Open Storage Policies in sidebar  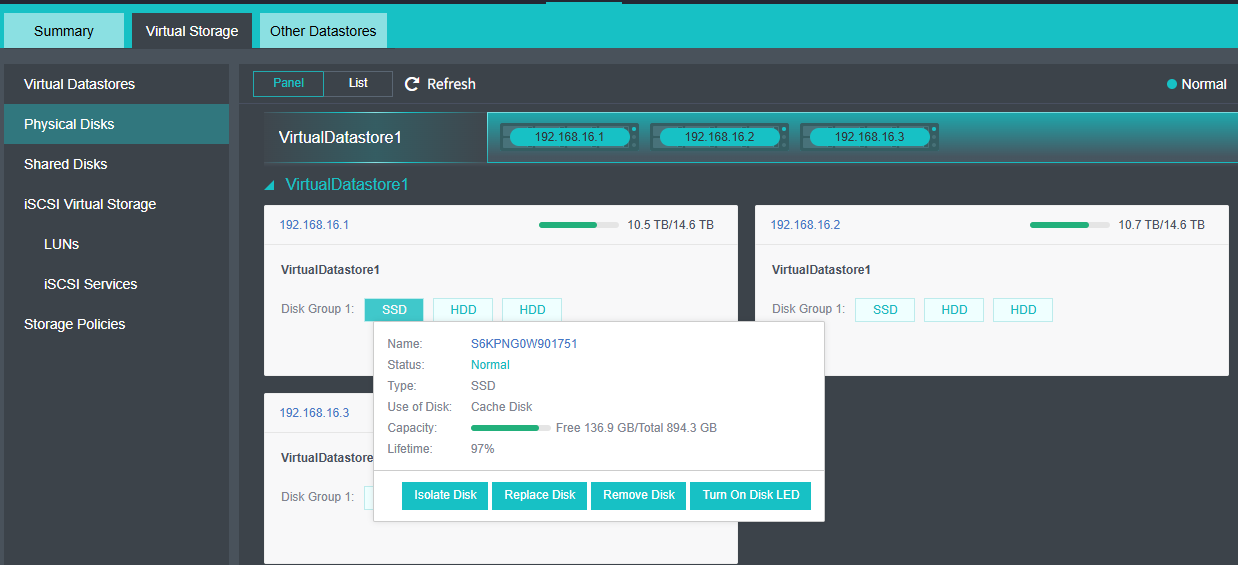tap(74, 324)
